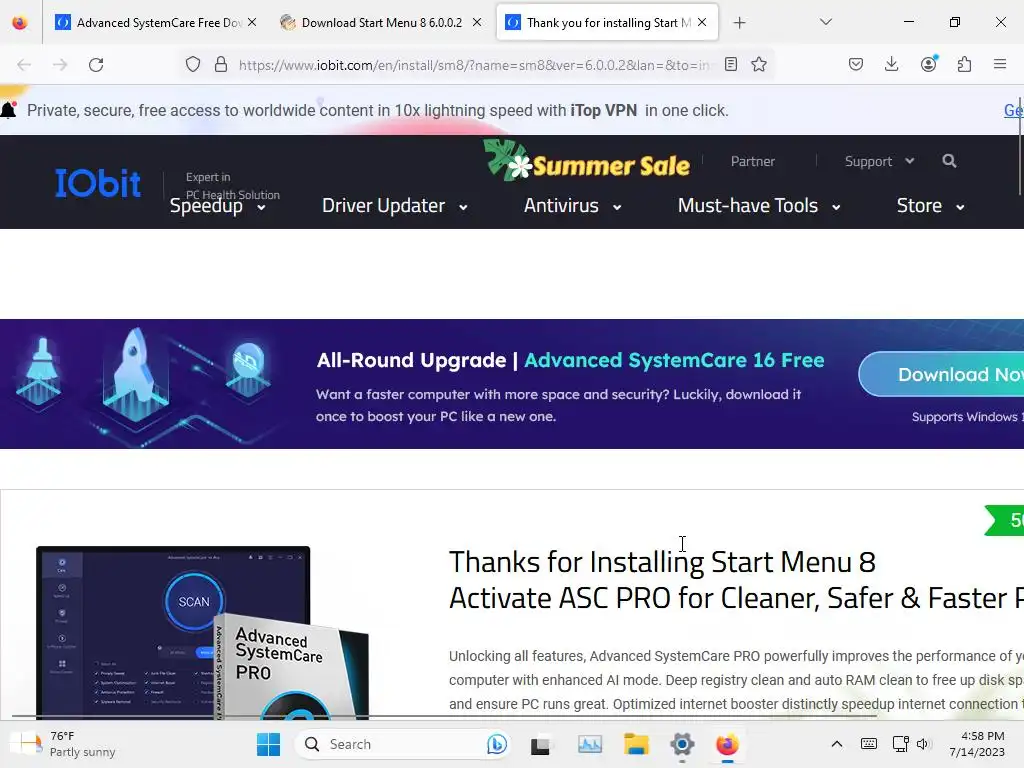Viewport: 1024px width, 768px height.
Task: Reload the page with the refresh icon
Action: [x=96, y=65]
